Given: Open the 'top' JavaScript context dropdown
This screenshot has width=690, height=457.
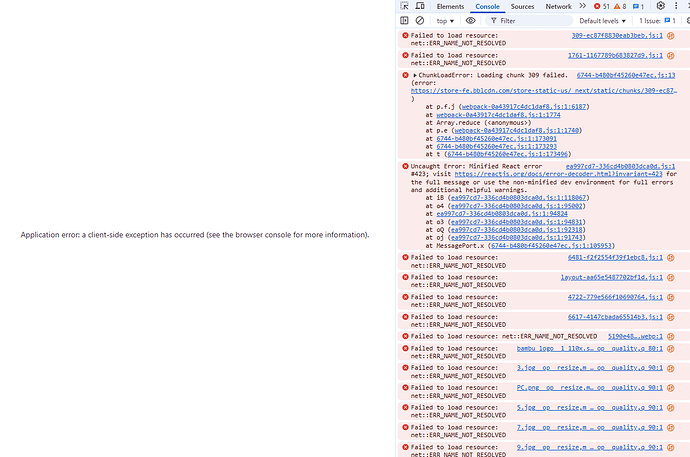Looking at the screenshot, I should tap(445, 21).
